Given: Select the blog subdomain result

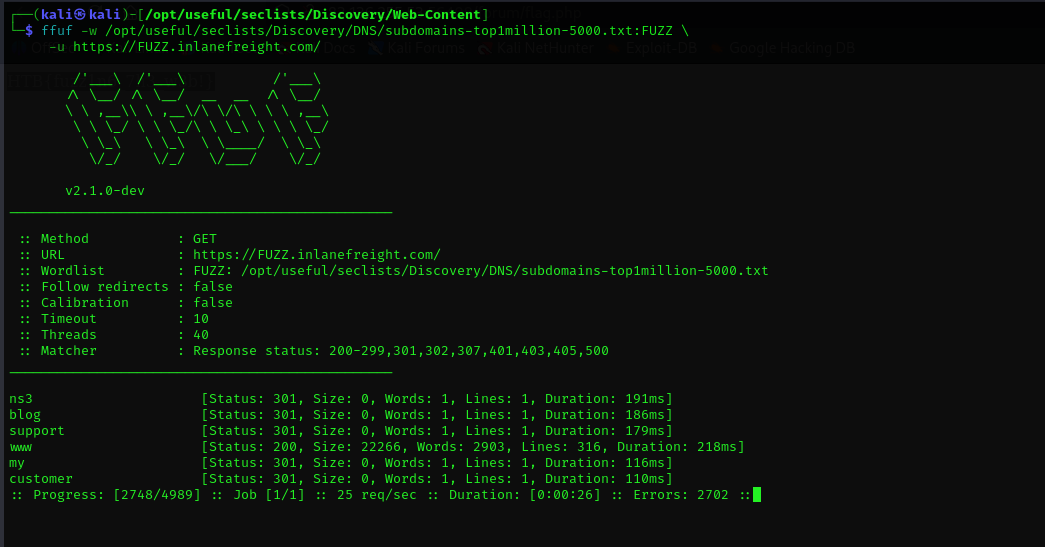Looking at the screenshot, I should point(25,415).
